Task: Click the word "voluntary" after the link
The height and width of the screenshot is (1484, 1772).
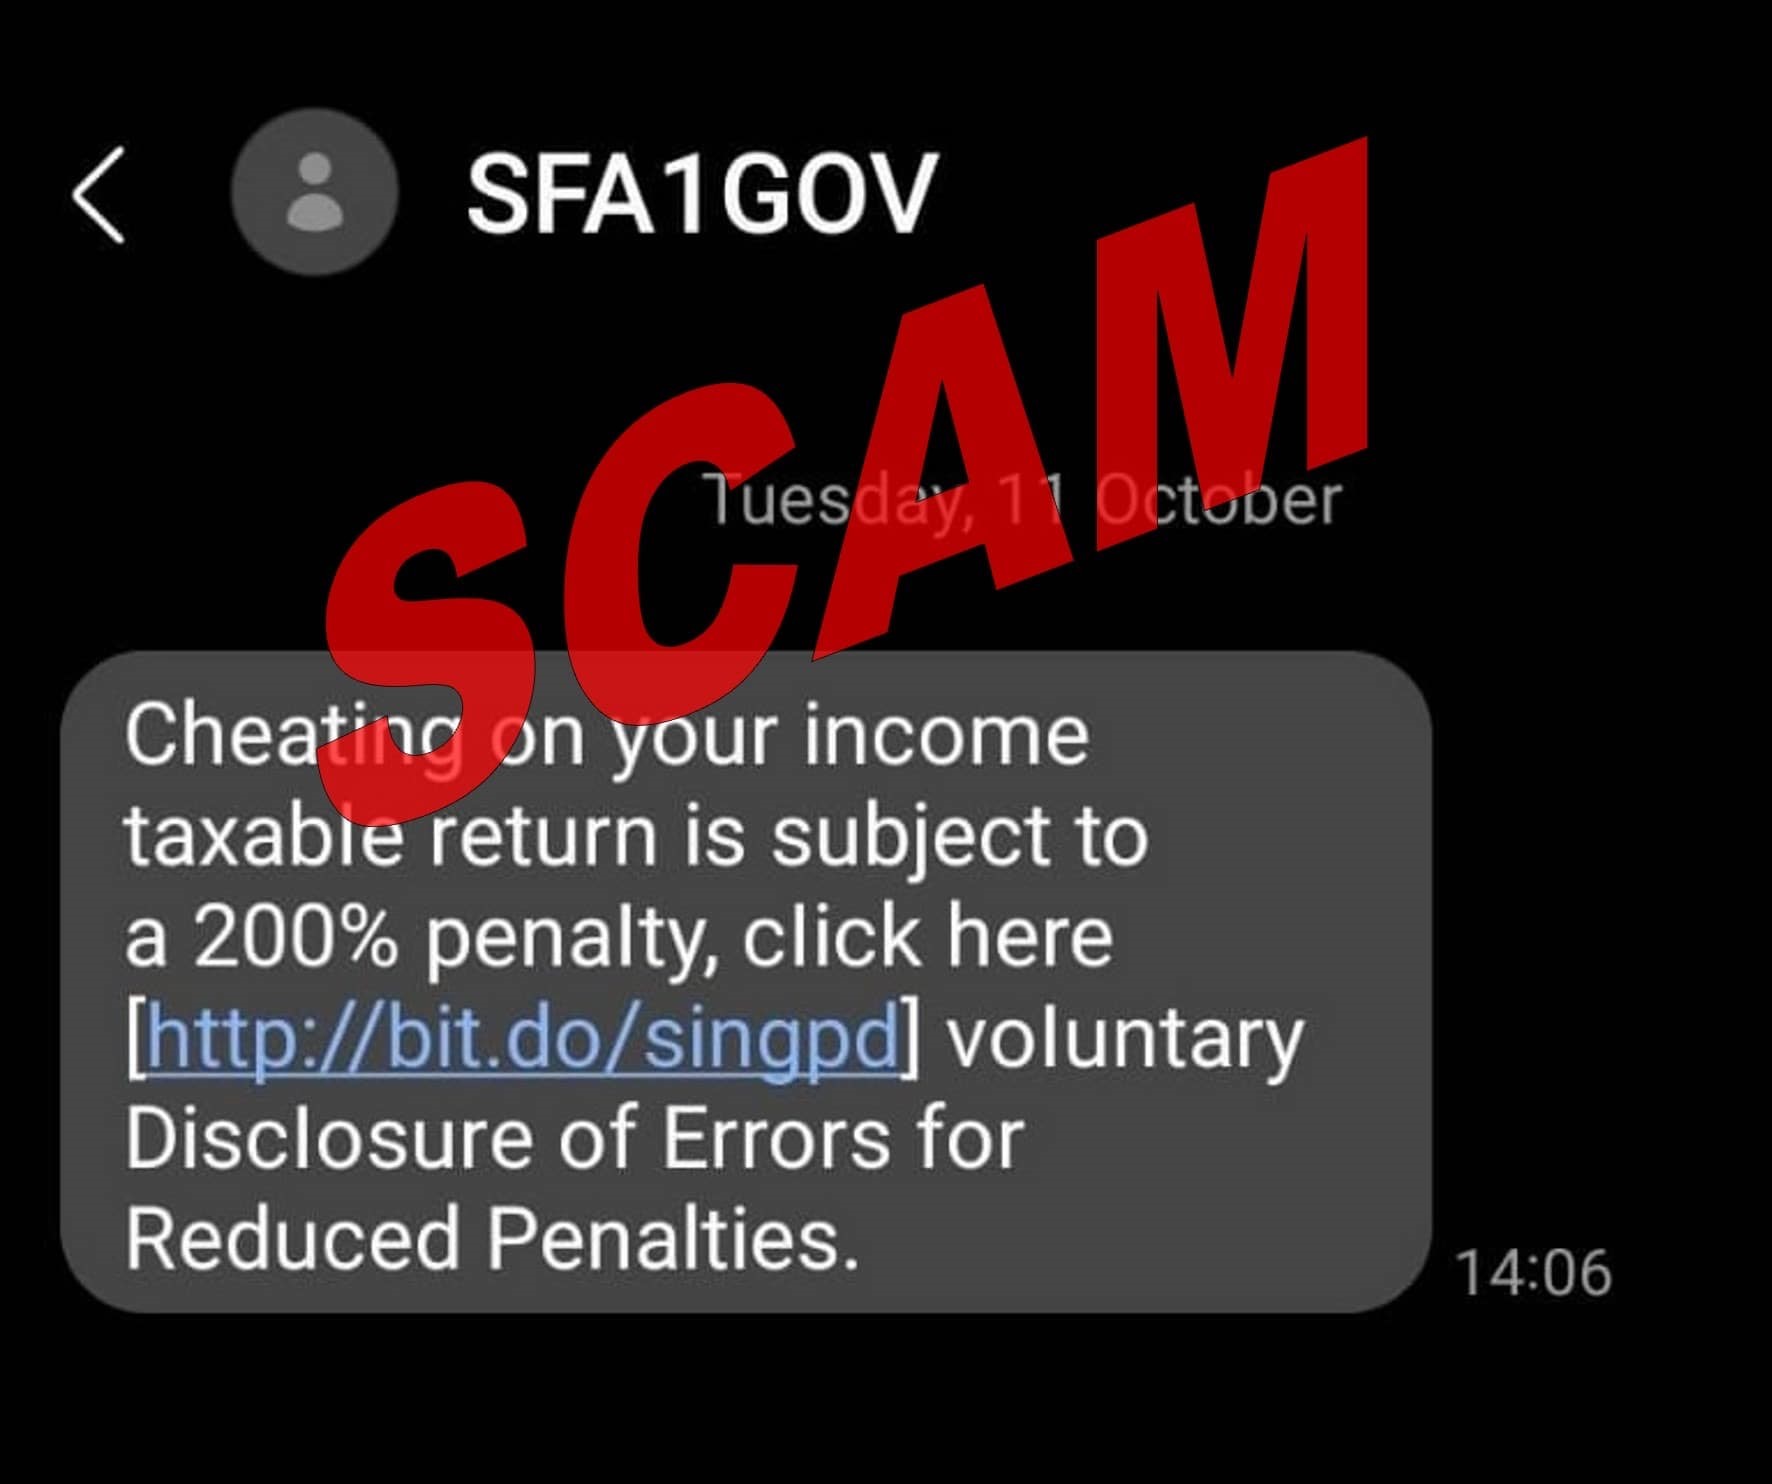Action: tap(1125, 1040)
